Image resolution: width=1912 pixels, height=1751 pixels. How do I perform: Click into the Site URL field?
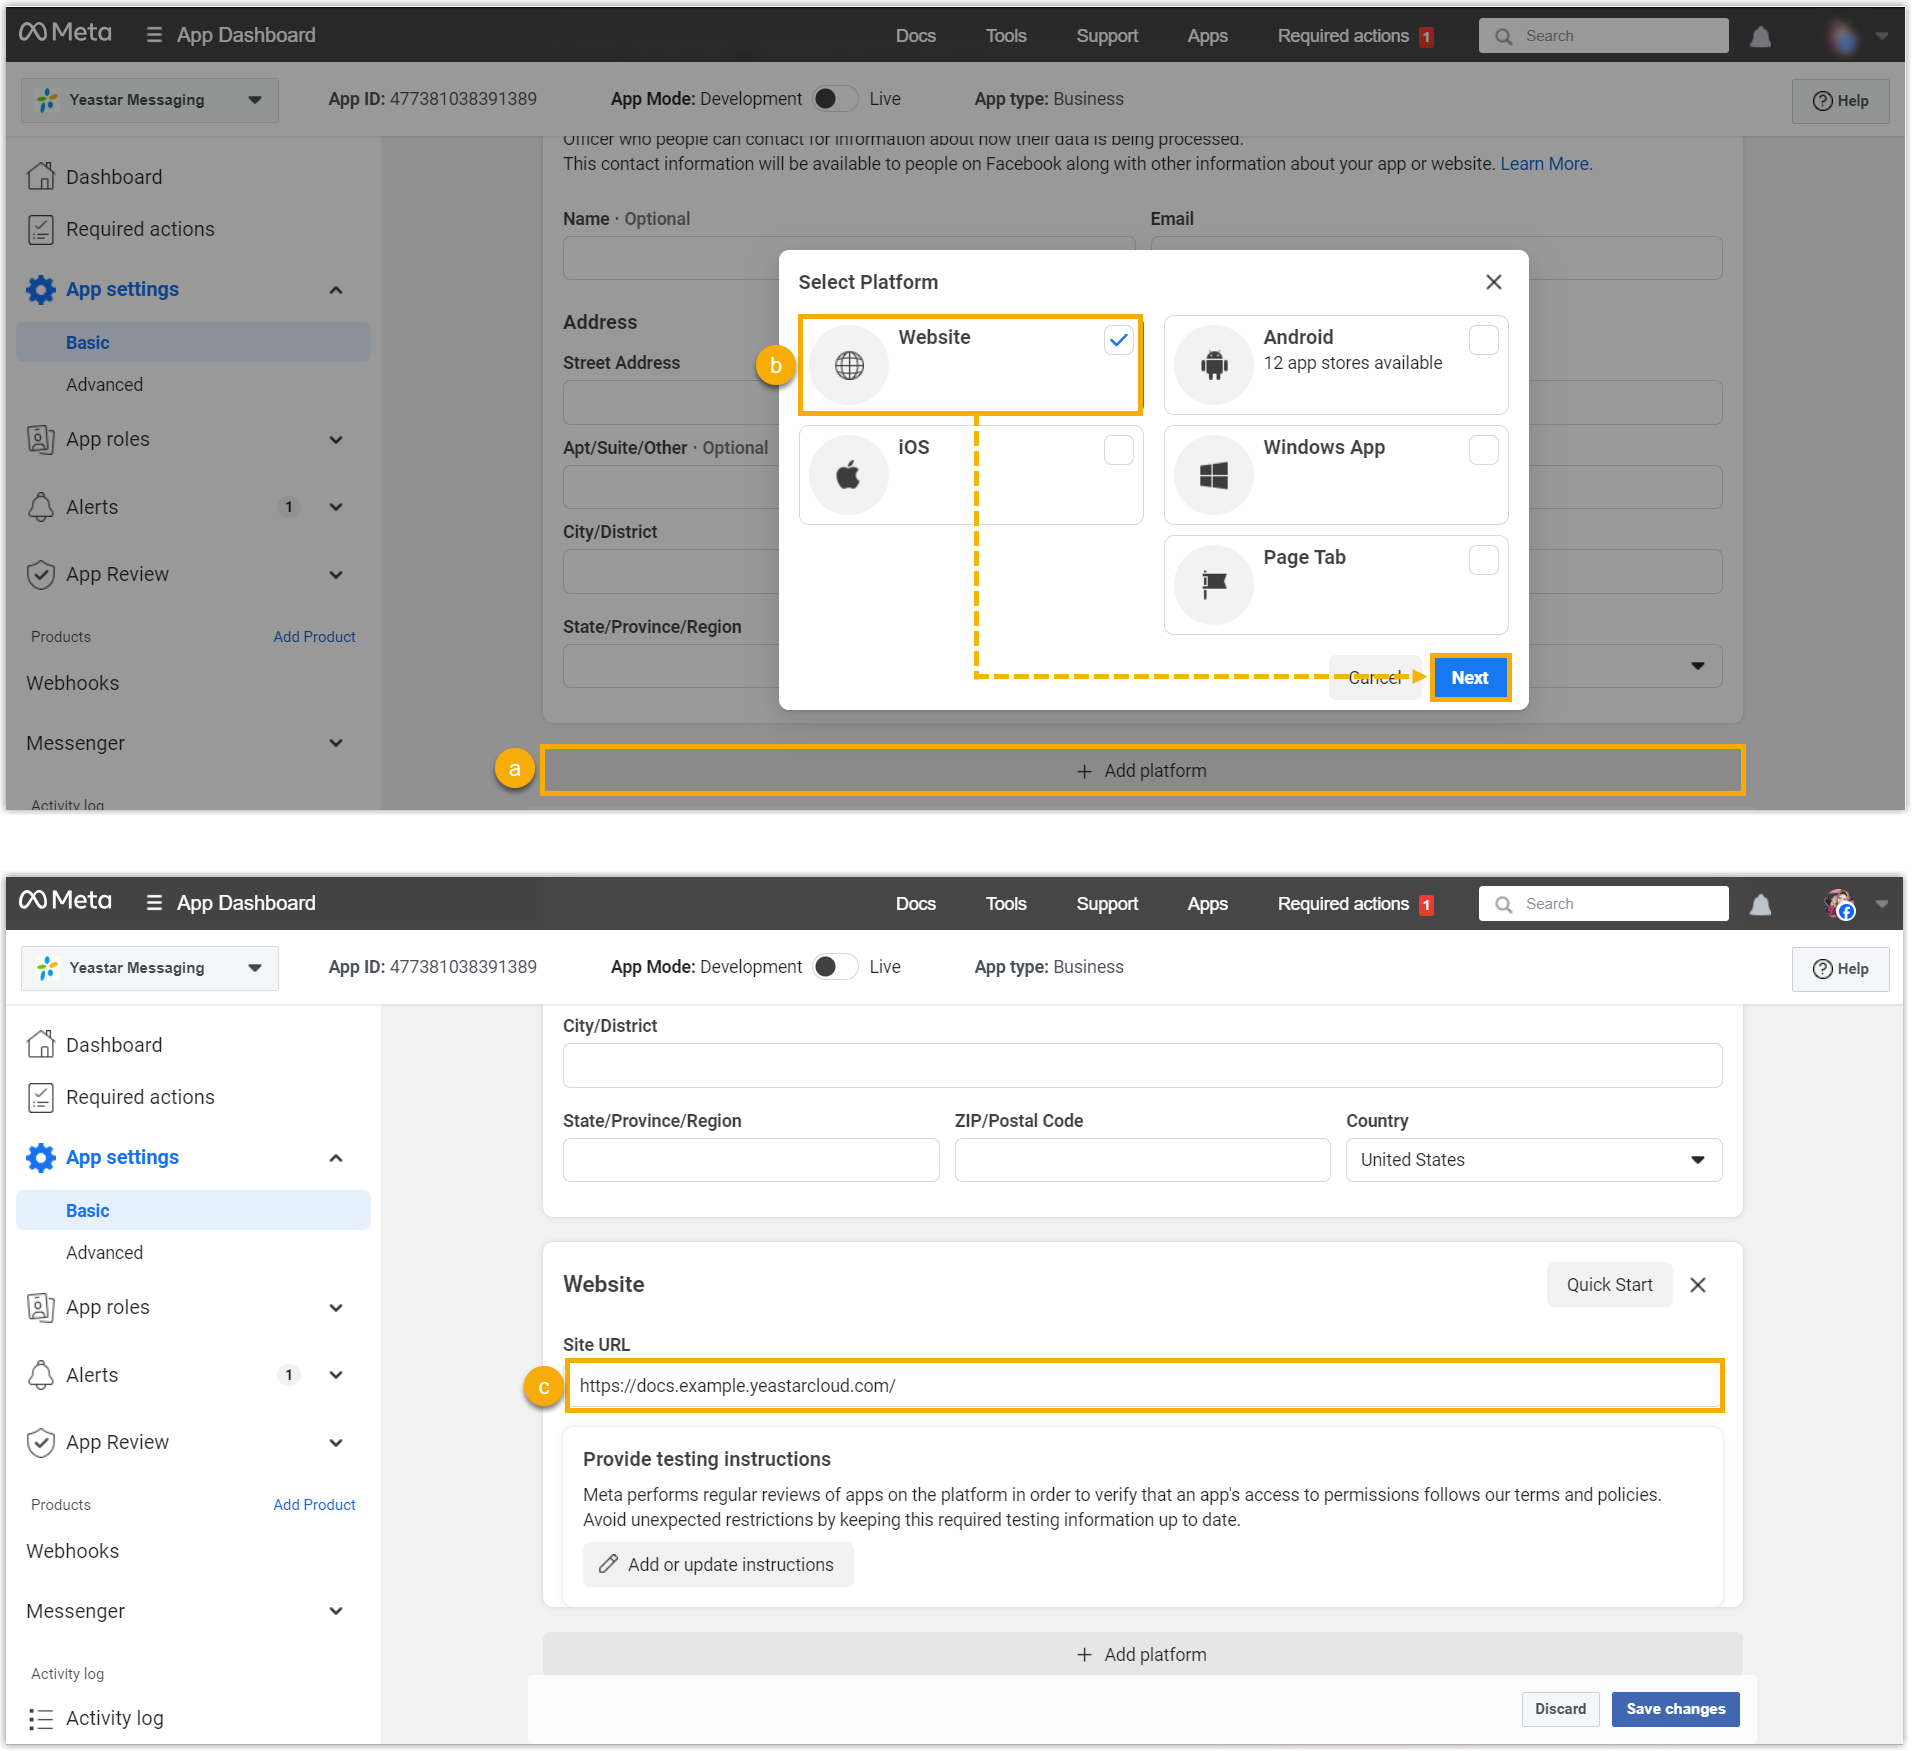click(1144, 1386)
